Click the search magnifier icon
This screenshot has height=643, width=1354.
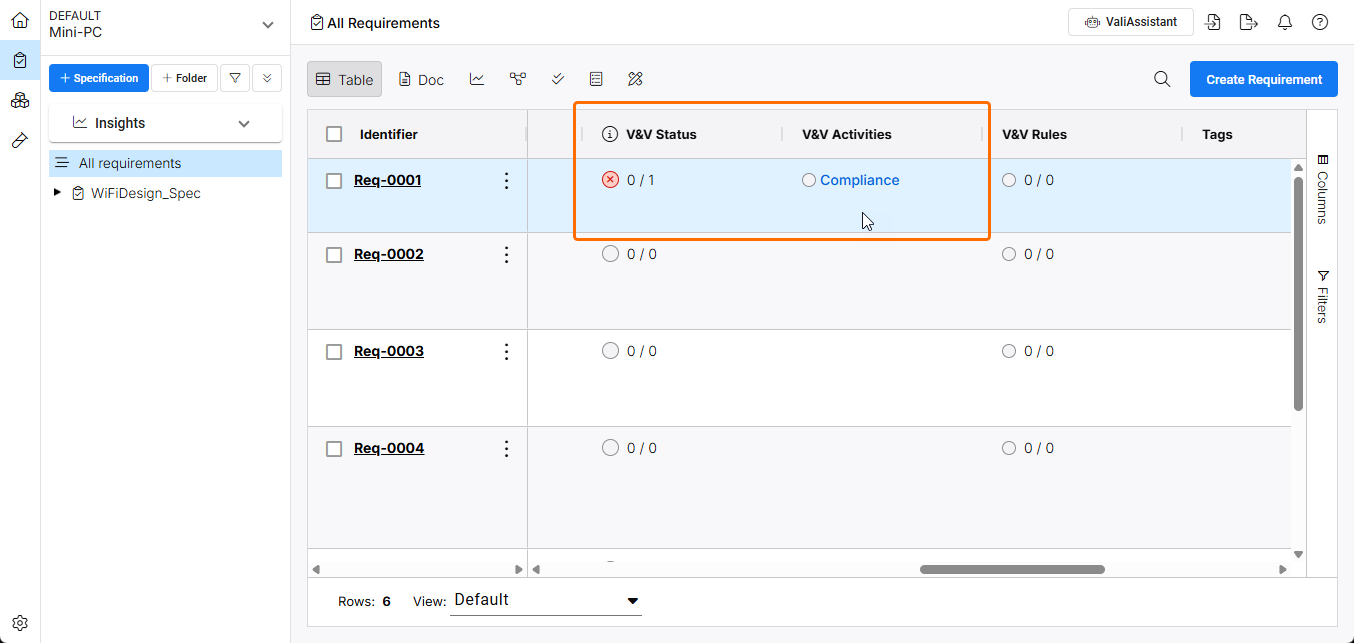coord(1162,79)
